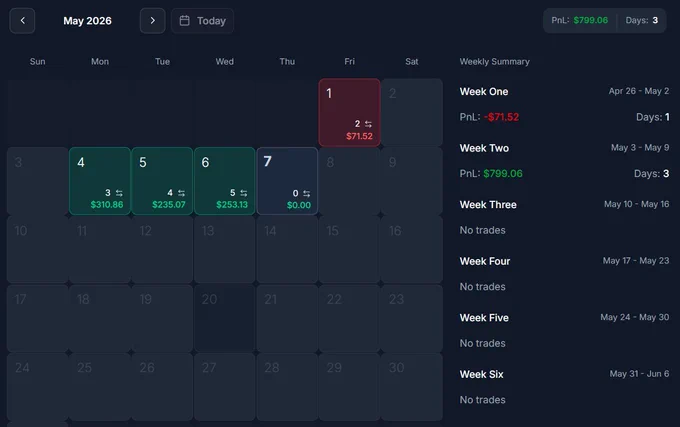Click the Week Six summary heading
The width and height of the screenshot is (680, 427).
(481, 375)
